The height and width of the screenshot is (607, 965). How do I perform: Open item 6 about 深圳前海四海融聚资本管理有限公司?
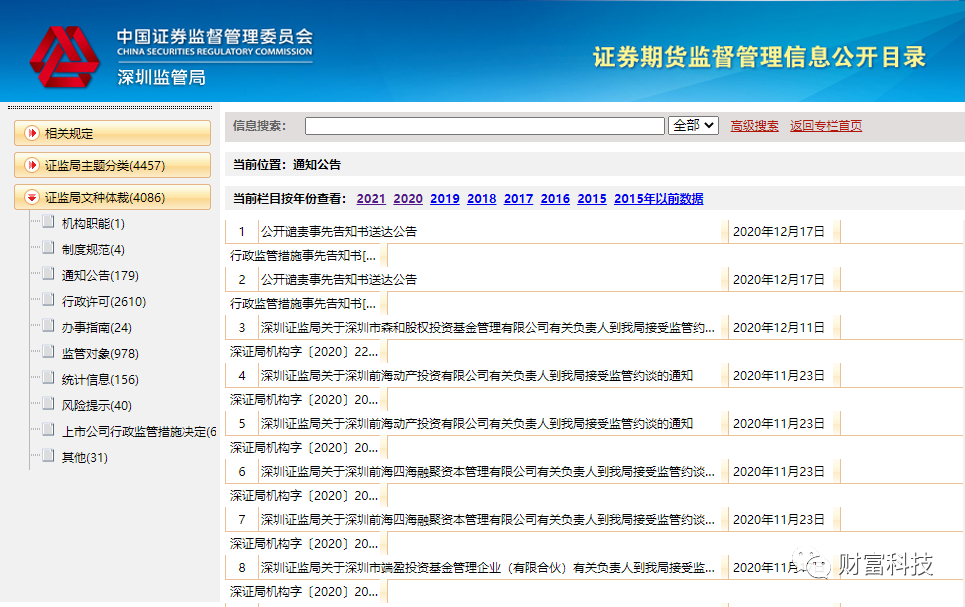pyautogui.click(x=487, y=472)
